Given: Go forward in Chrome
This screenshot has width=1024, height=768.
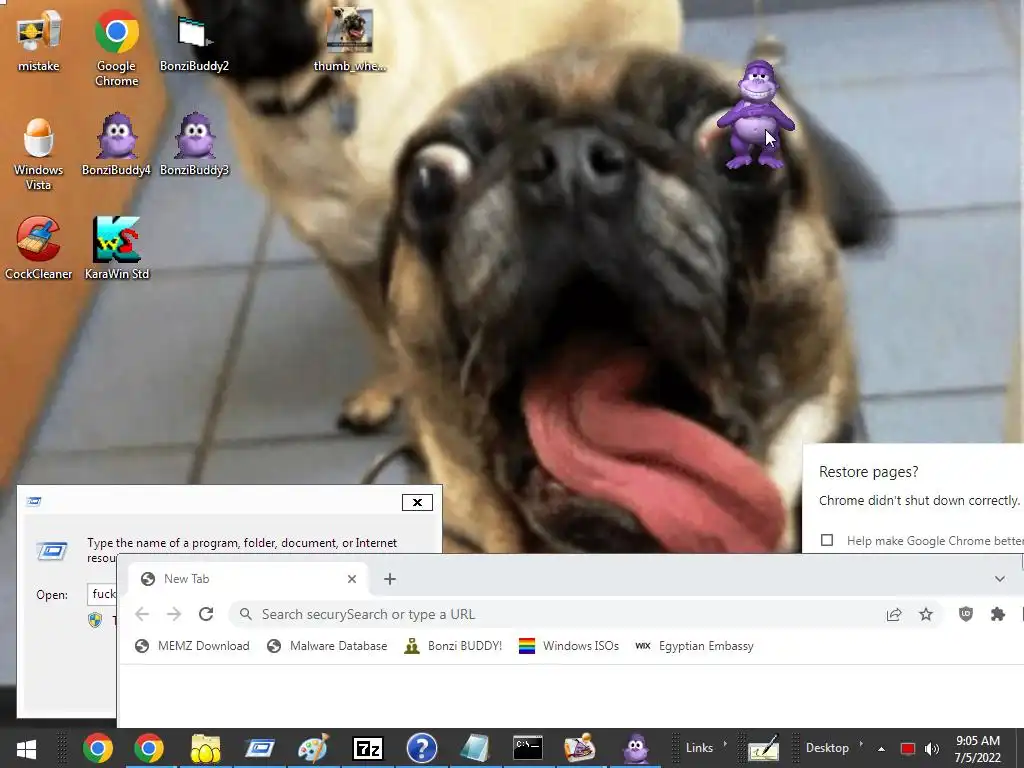Looking at the screenshot, I should pos(174,614).
